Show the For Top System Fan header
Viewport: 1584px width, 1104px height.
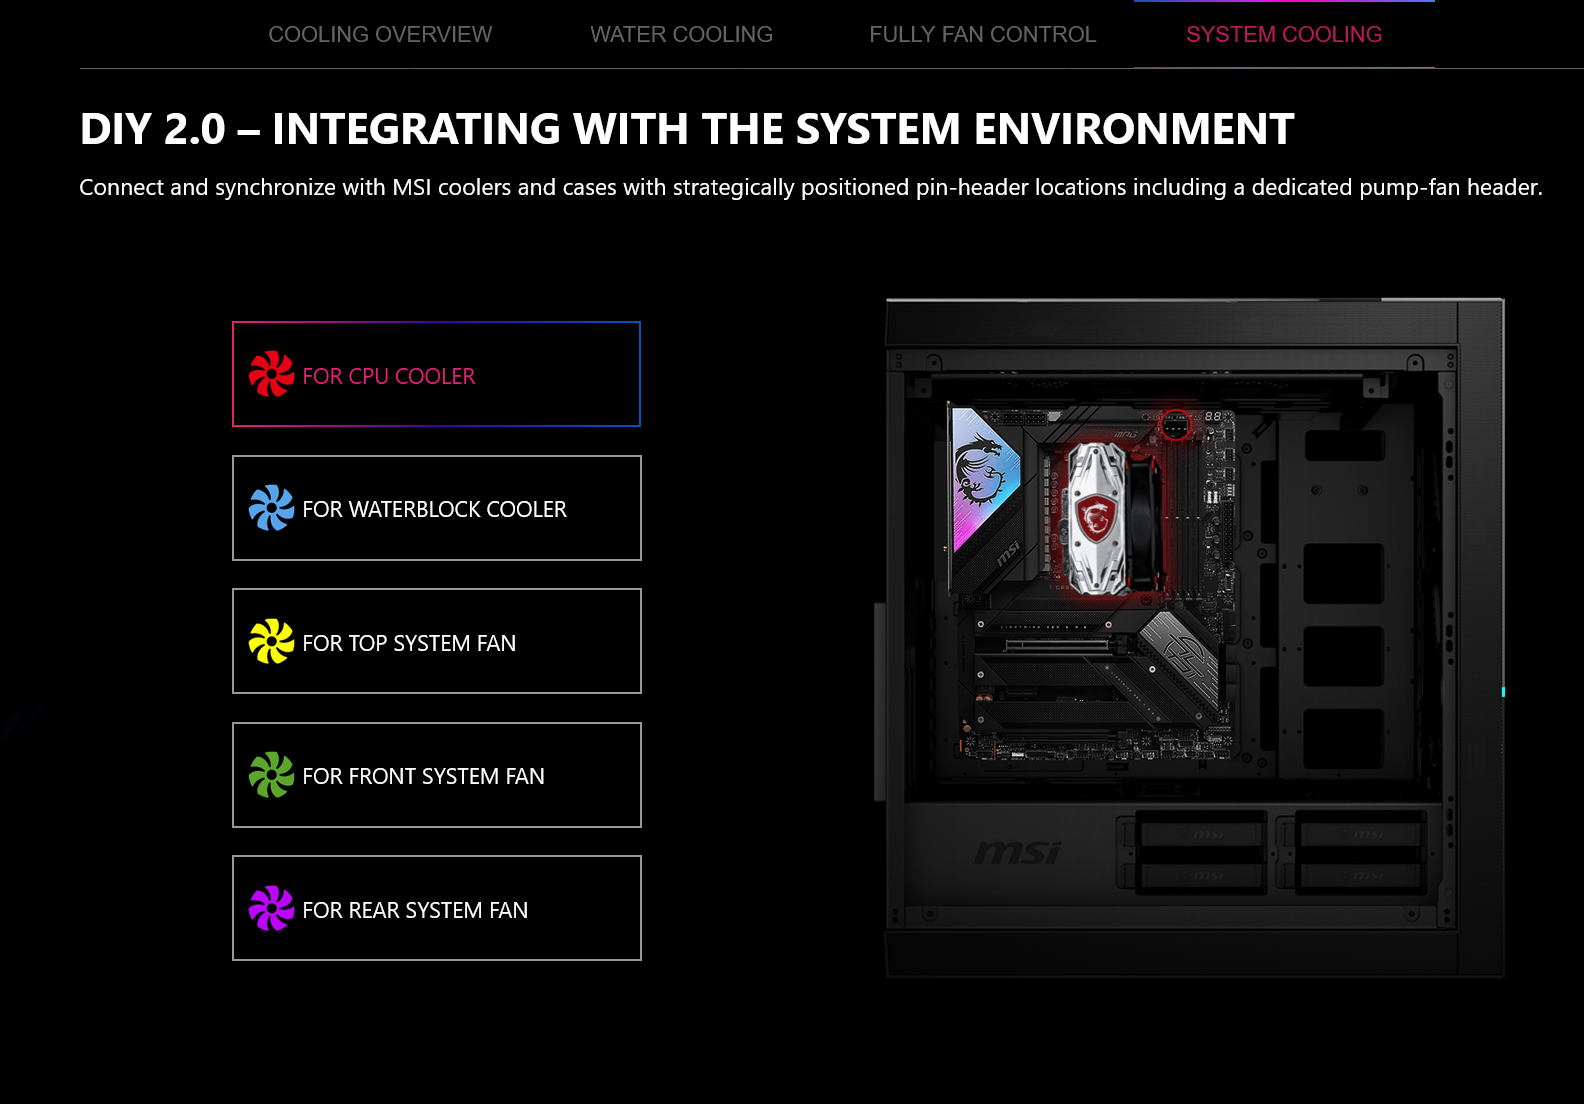[x=436, y=642]
